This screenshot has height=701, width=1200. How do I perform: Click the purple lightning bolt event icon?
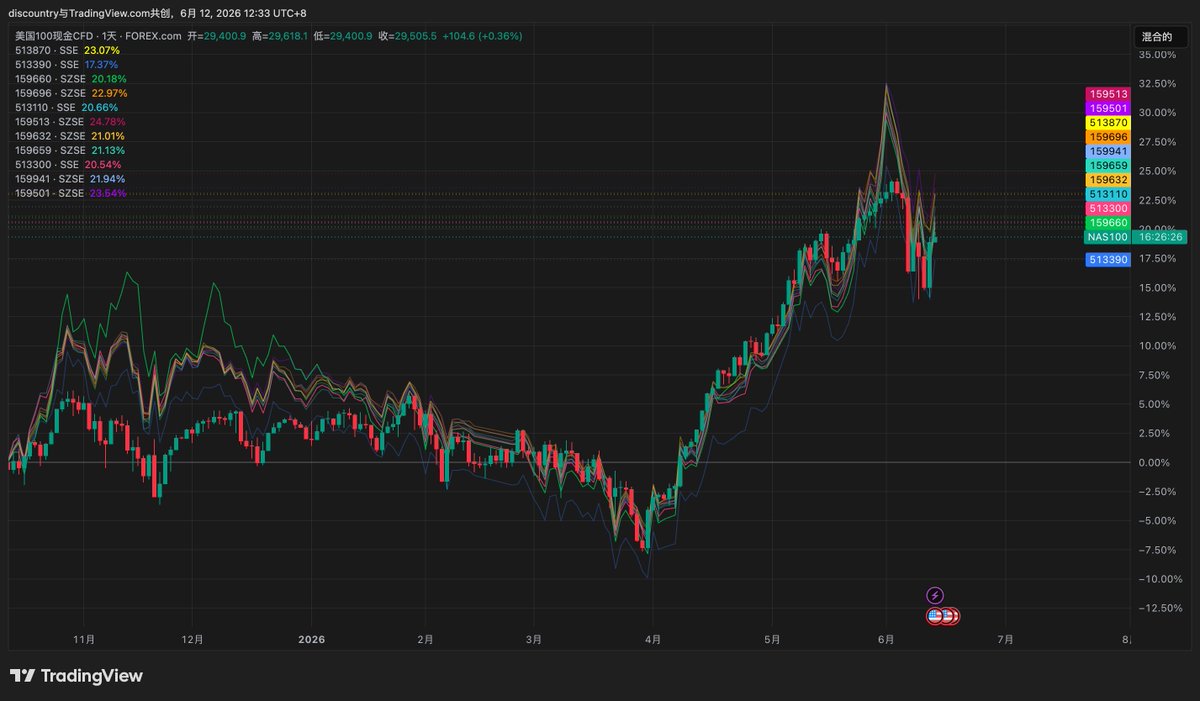[935, 595]
